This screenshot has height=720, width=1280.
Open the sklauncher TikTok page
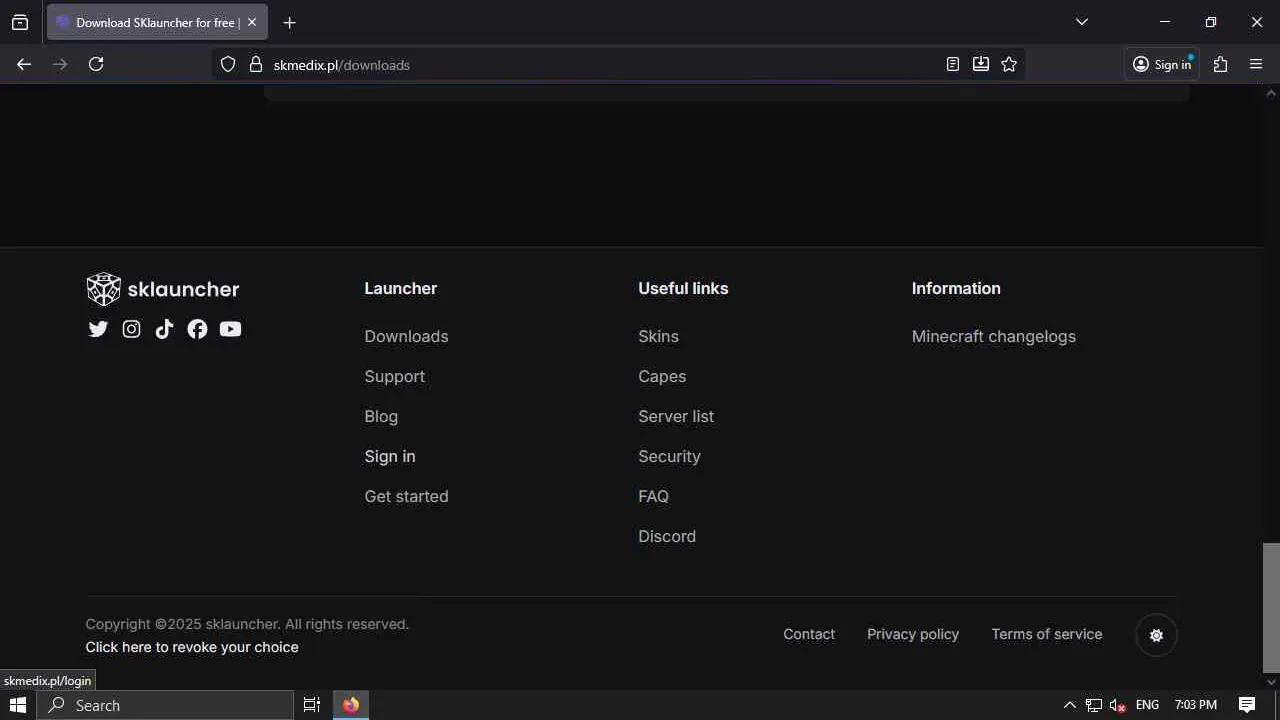164,329
